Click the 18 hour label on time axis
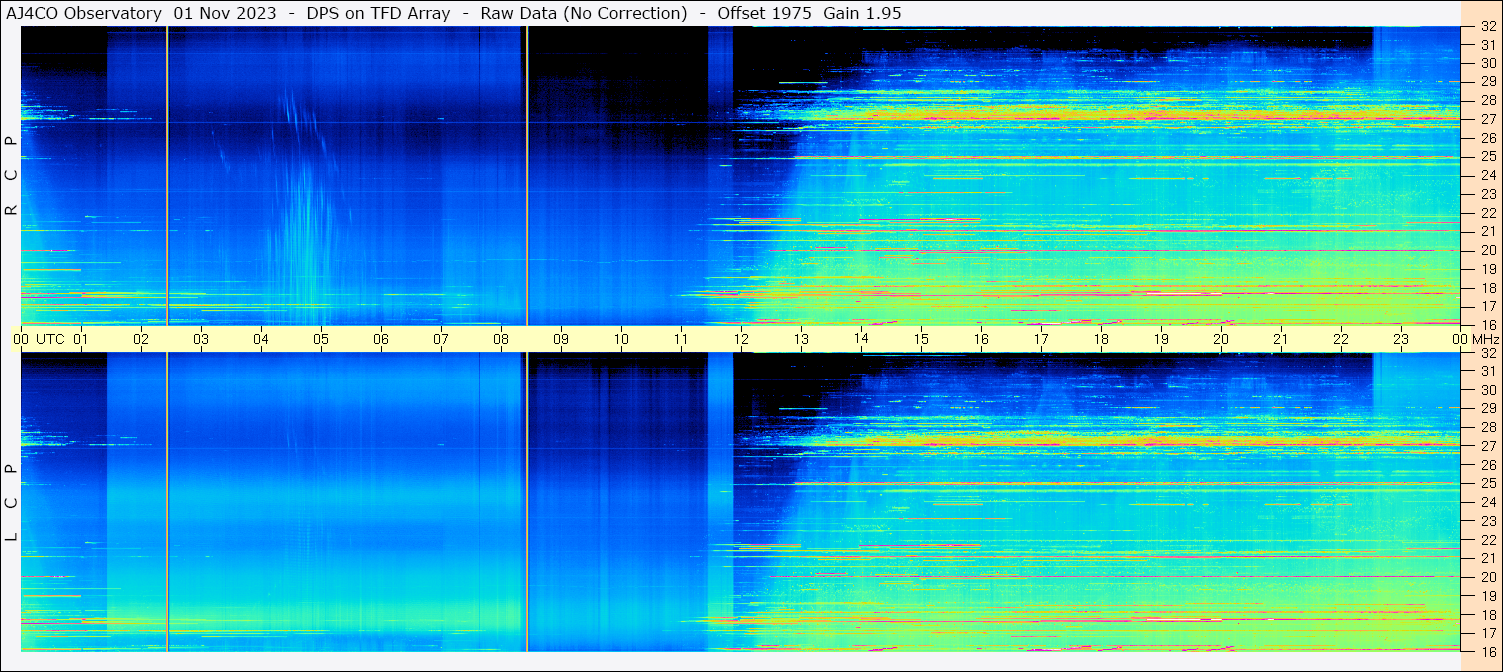 (x=1101, y=339)
